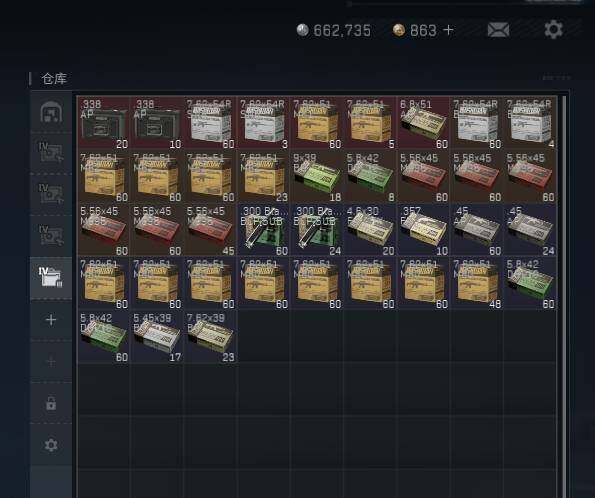The height and width of the screenshot is (498, 595).
Task: Choose the 5.45x39 ammo stack of 17
Action: 157,337
